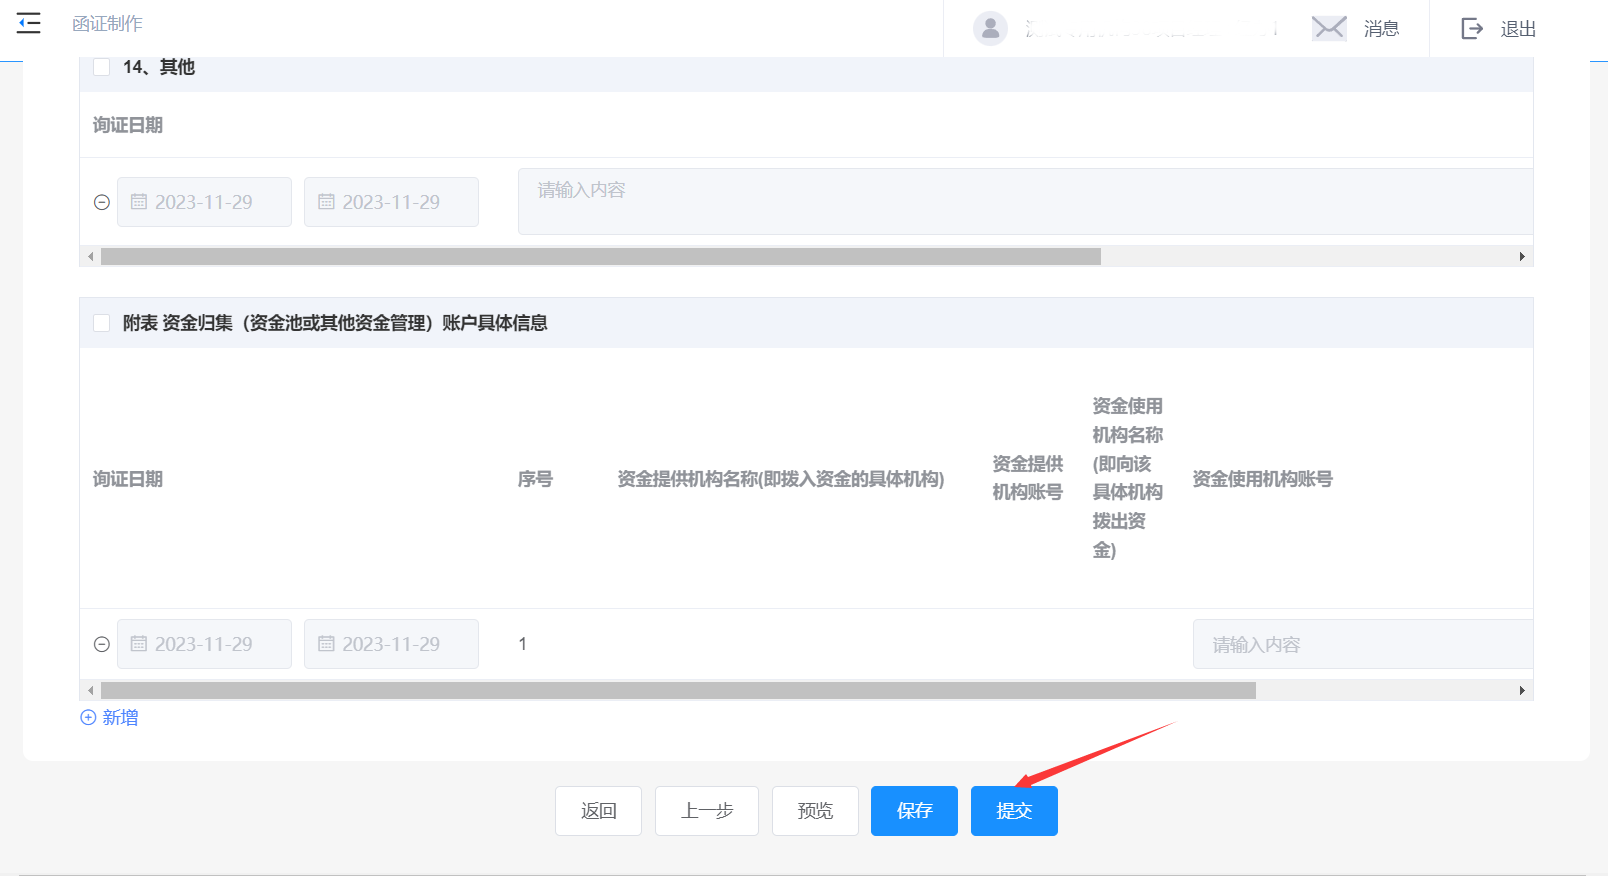Open second date picker in 其他 row
1608x876 pixels.
[391, 202]
